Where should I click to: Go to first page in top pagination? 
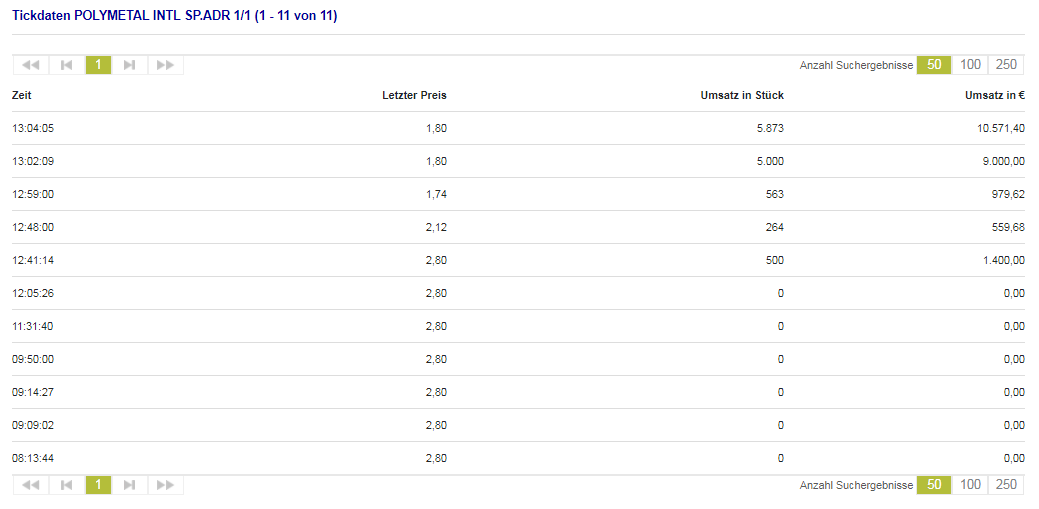[x=31, y=65]
